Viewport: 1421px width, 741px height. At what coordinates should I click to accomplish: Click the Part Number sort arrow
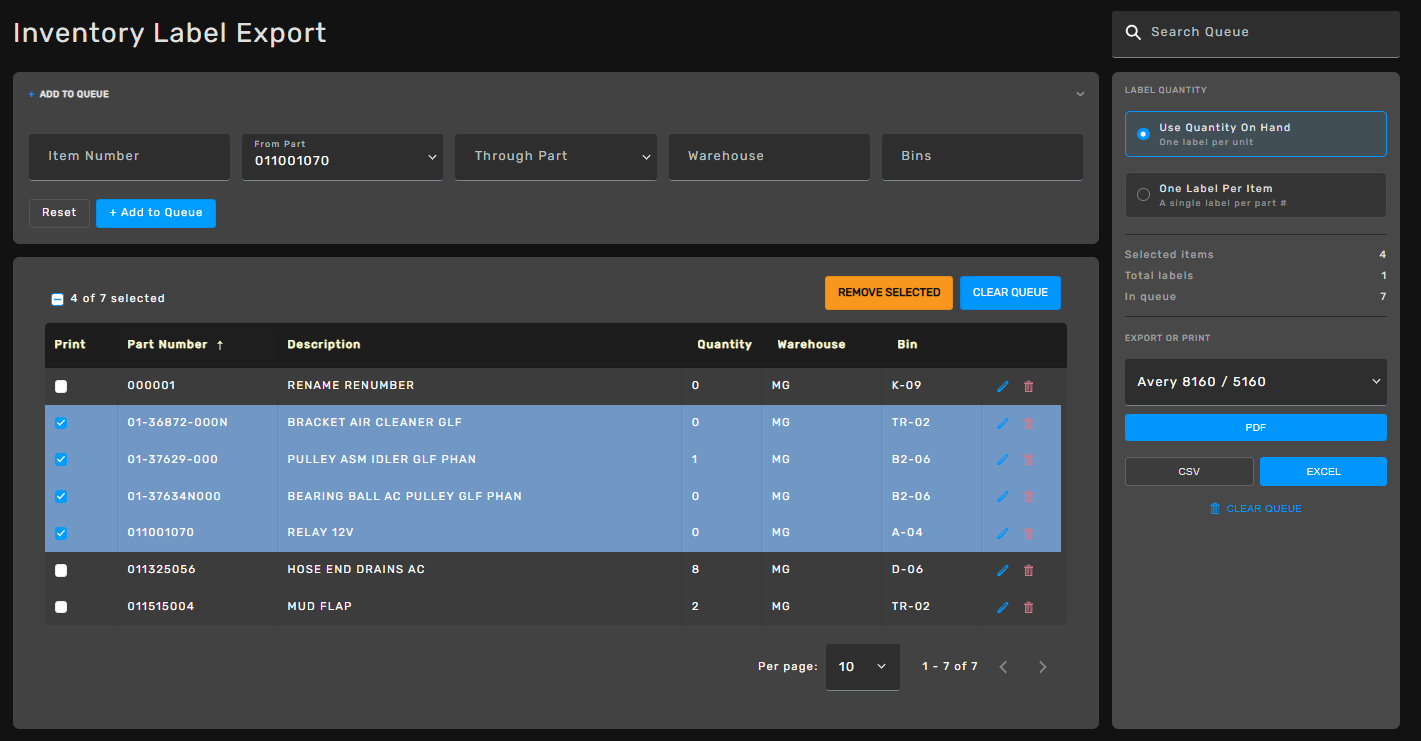(x=220, y=345)
